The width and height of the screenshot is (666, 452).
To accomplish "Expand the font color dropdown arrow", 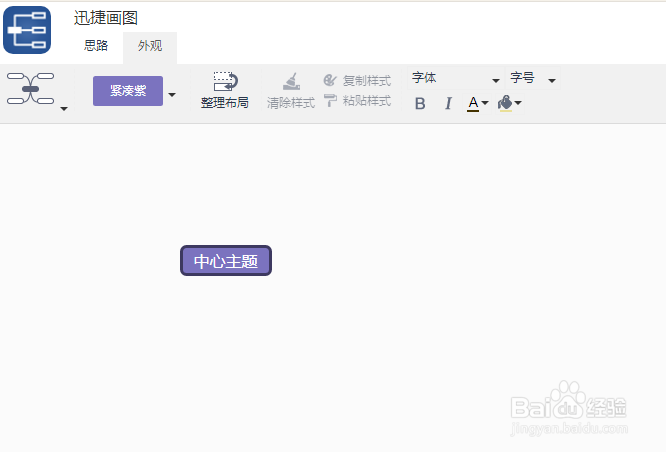I will coord(485,103).
